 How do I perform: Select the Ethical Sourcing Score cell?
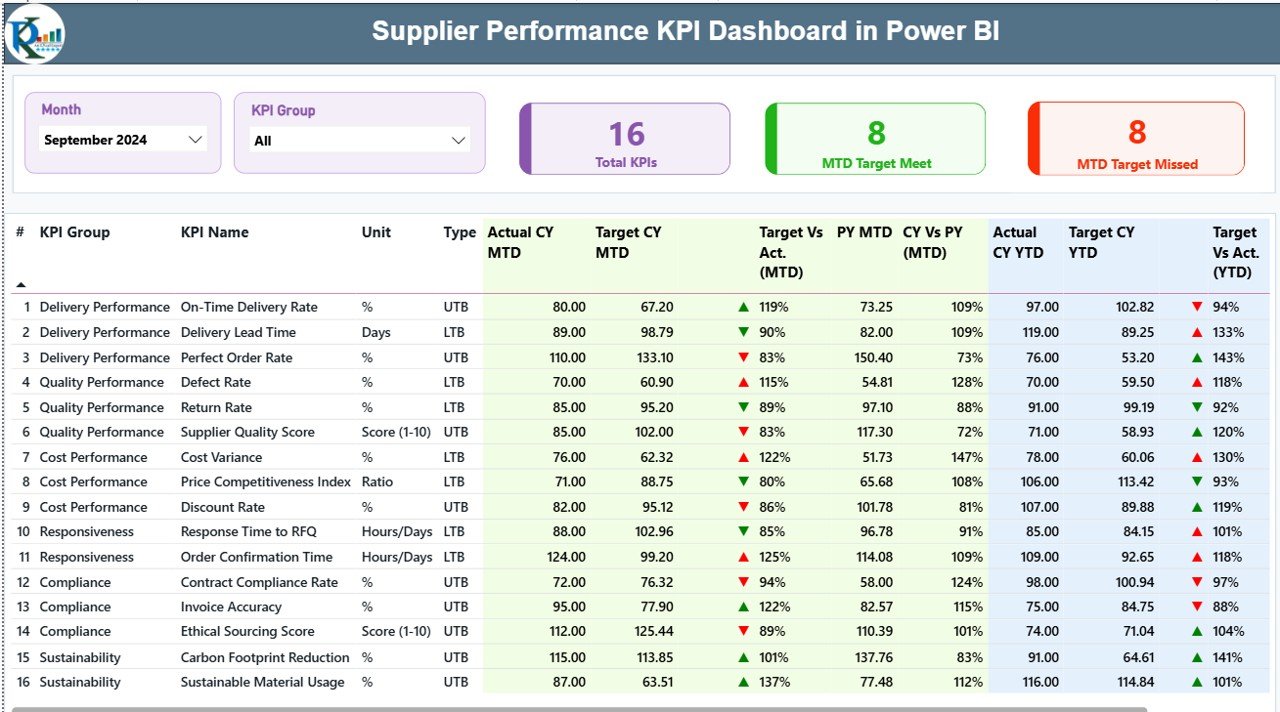(x=247, y=631)
